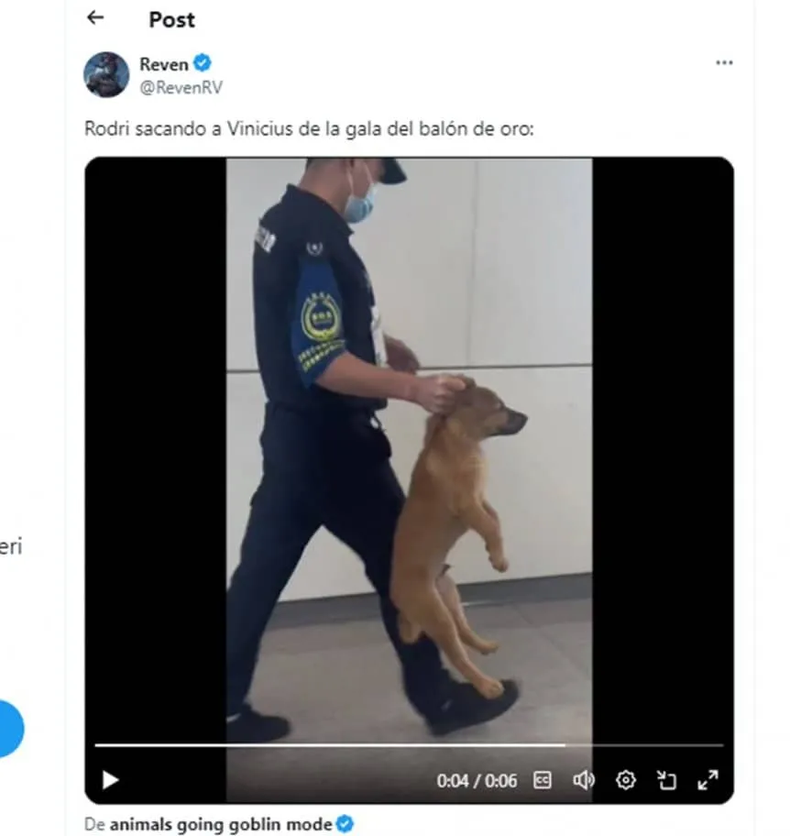Open the three-dot more options menu
Image resolution: width=790 pixels, height=836 pixels.
[724, 63]
